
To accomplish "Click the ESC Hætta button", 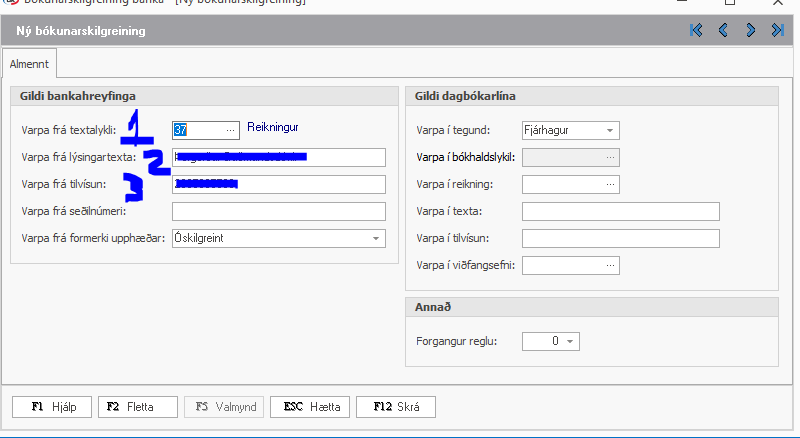I will pyautogui.click(x=310, y=407).
